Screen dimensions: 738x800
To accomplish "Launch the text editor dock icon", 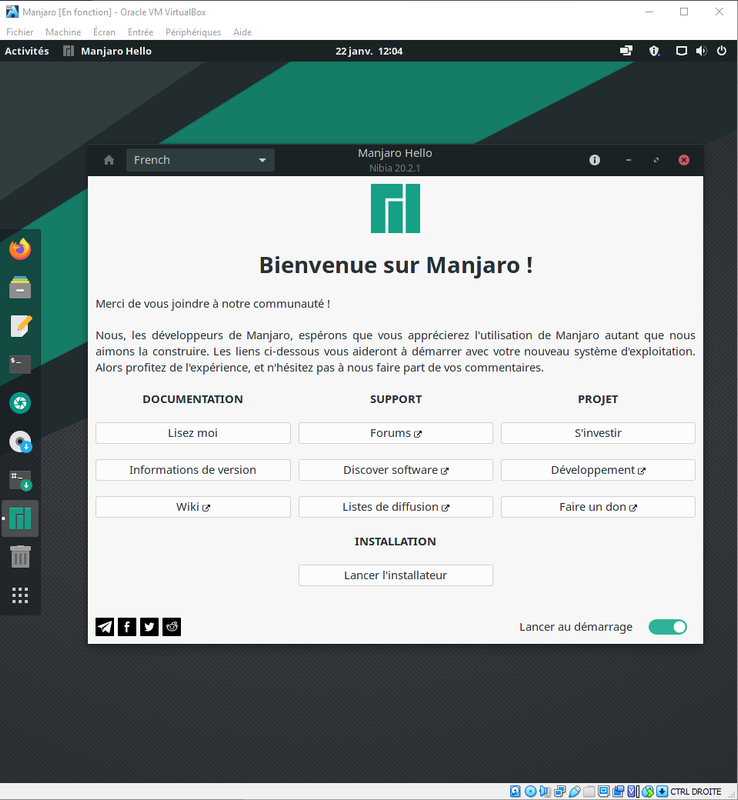I will (20, 326).
